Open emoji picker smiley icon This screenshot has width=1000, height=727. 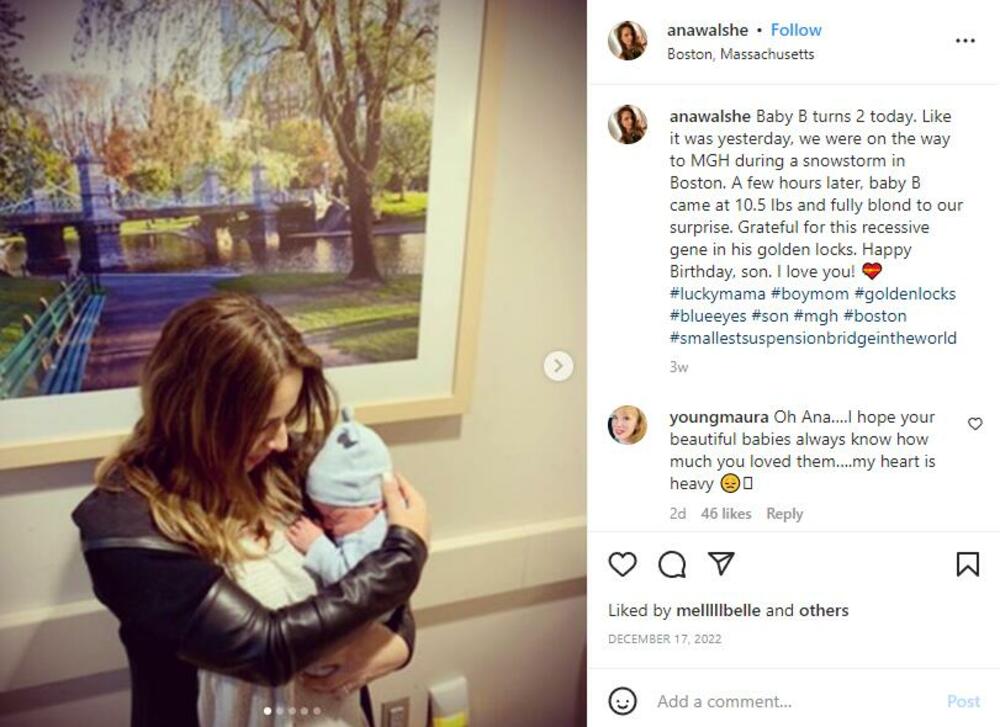click(x=622, y=701)
